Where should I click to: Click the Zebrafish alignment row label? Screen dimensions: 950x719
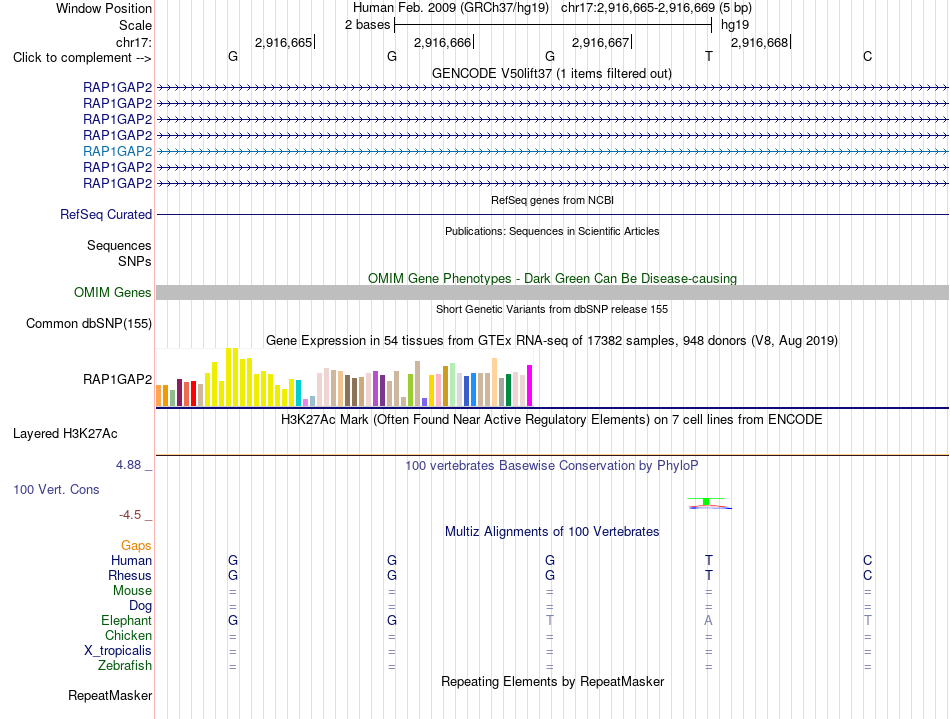coord(125,666)
